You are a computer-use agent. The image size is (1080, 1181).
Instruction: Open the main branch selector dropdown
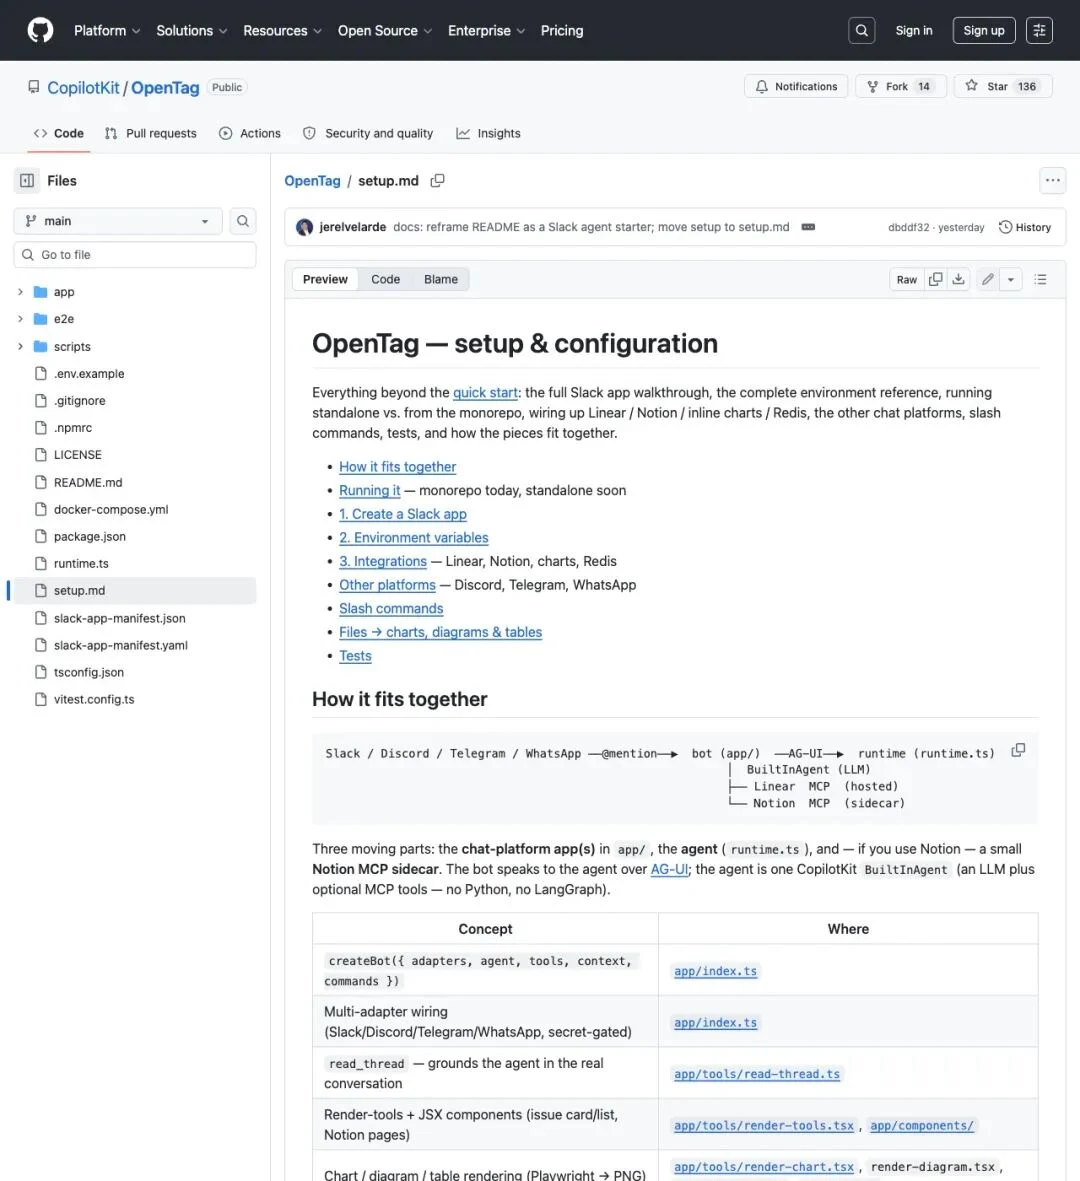click(118, 221)
